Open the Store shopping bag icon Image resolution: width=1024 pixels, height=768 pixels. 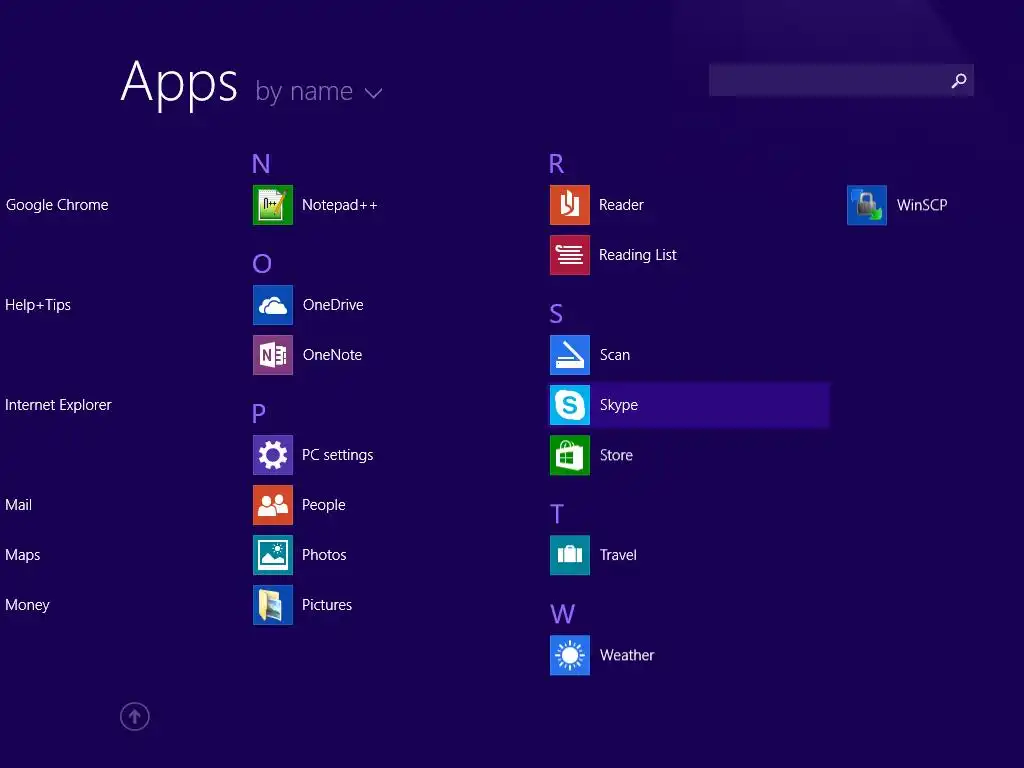click(569, 455)
